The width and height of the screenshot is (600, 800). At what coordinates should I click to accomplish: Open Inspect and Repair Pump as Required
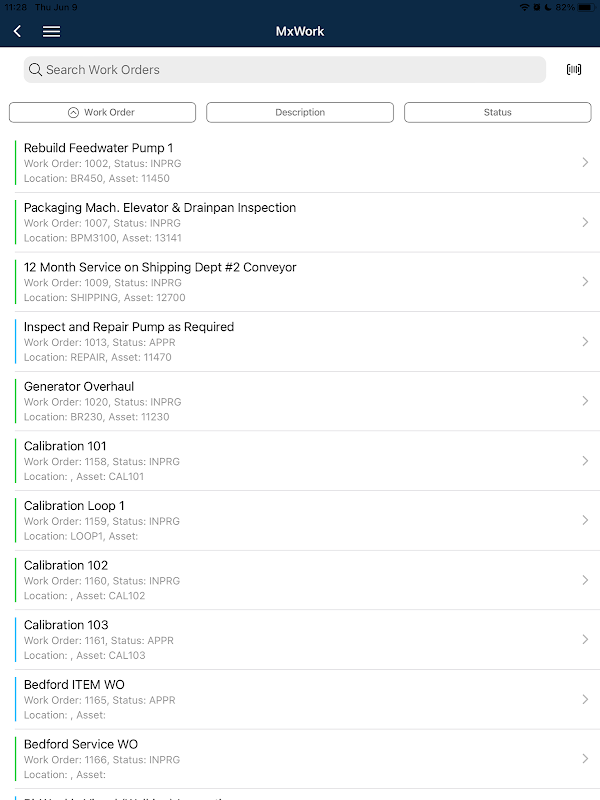click(x=307, y=342)
